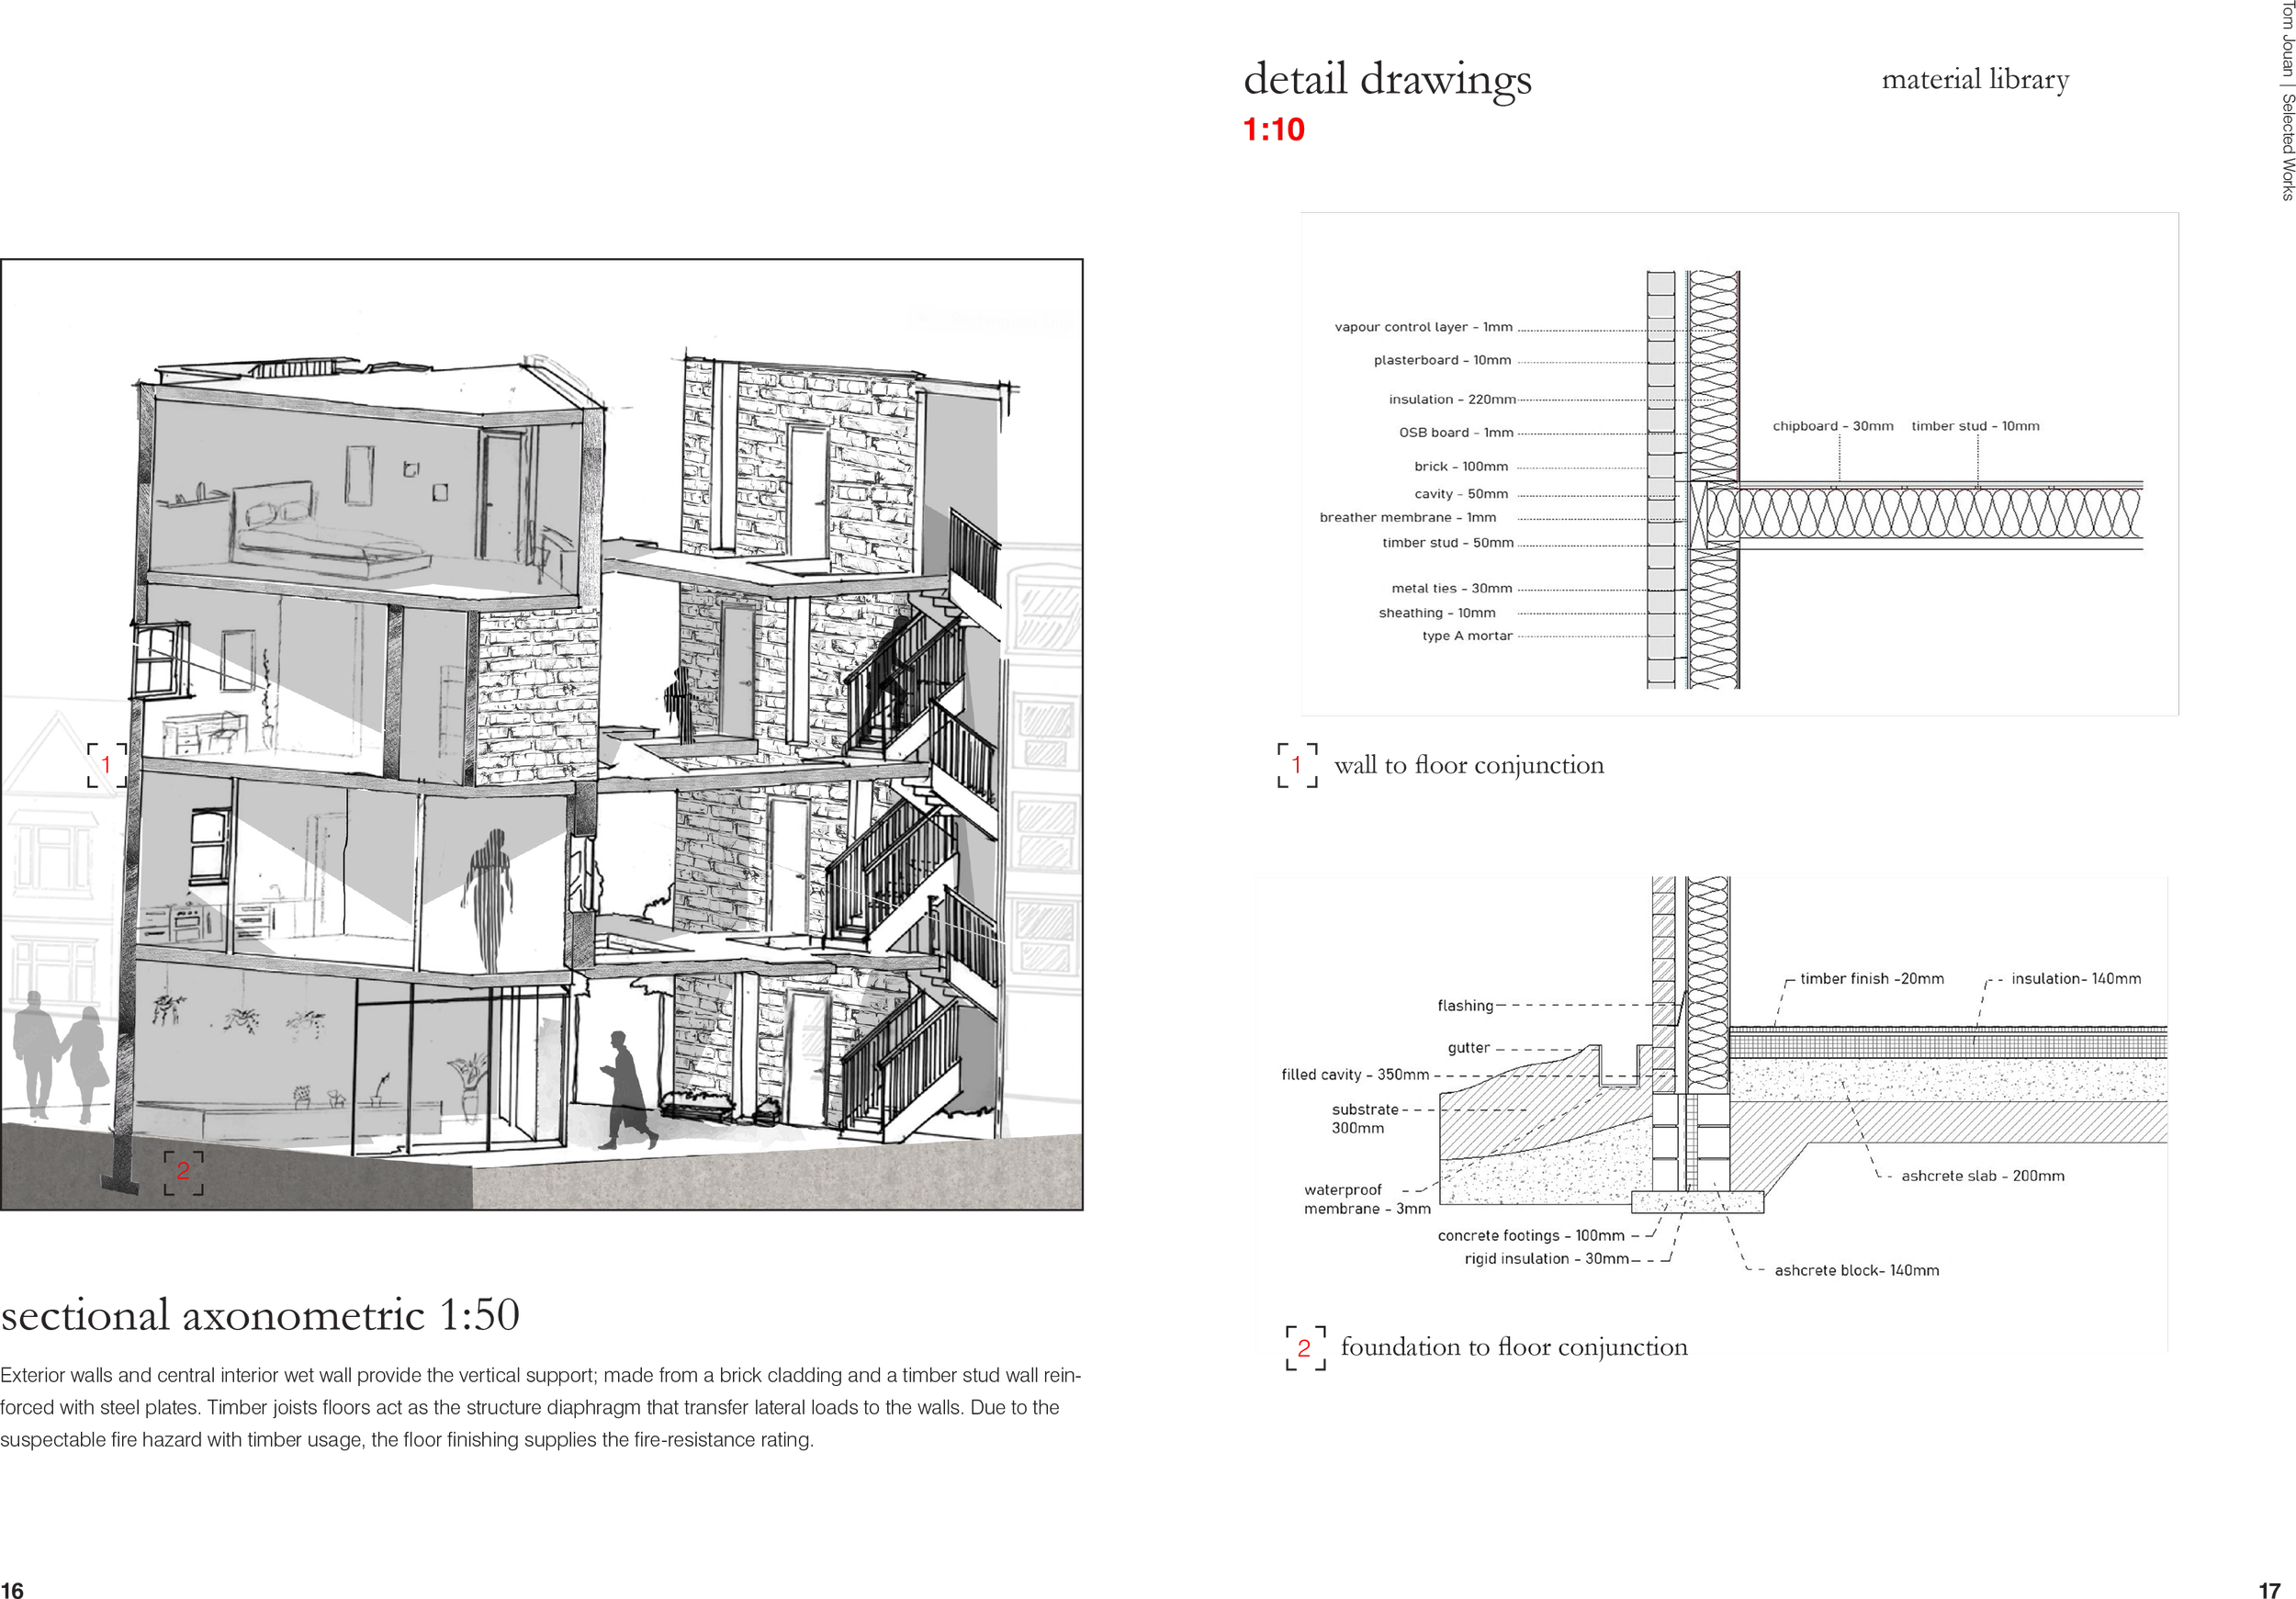
Task: Click the standing figure silhouette on first floor
Action: pyautogui.click(x=490, y=898)
